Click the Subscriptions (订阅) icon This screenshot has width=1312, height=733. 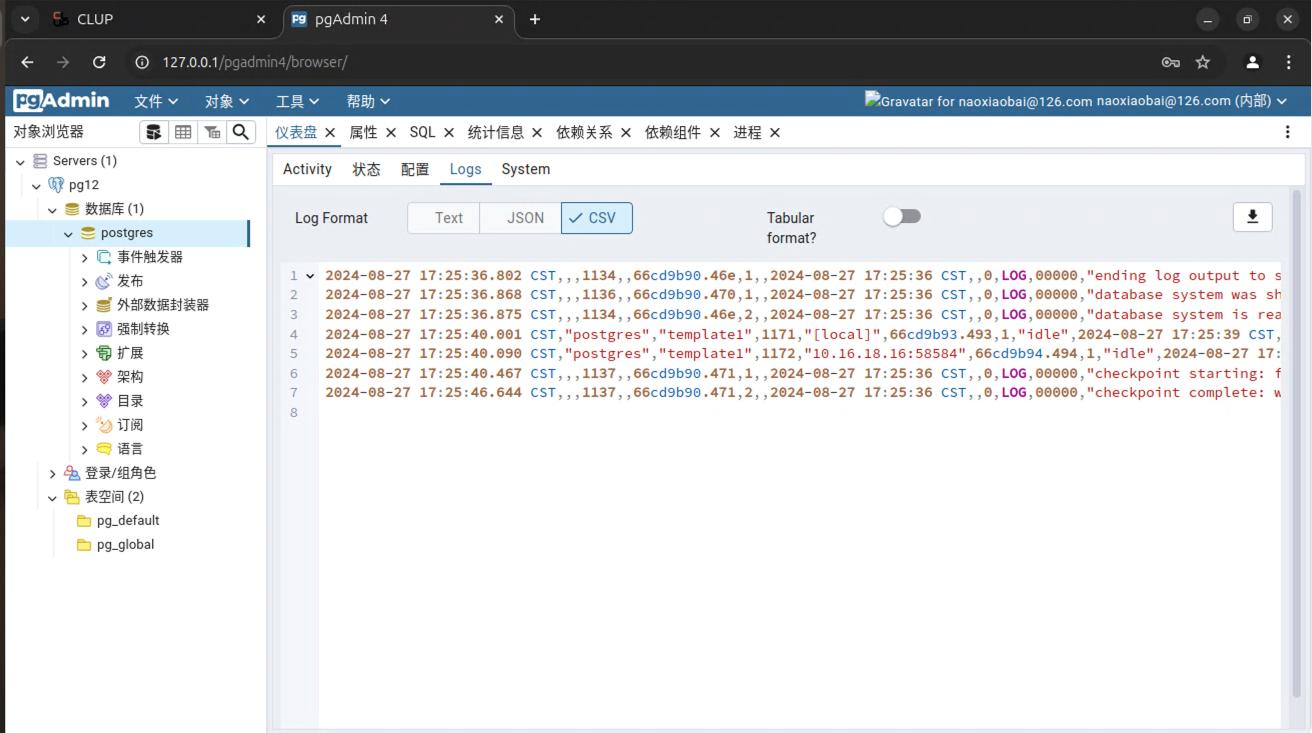(104, 425)
